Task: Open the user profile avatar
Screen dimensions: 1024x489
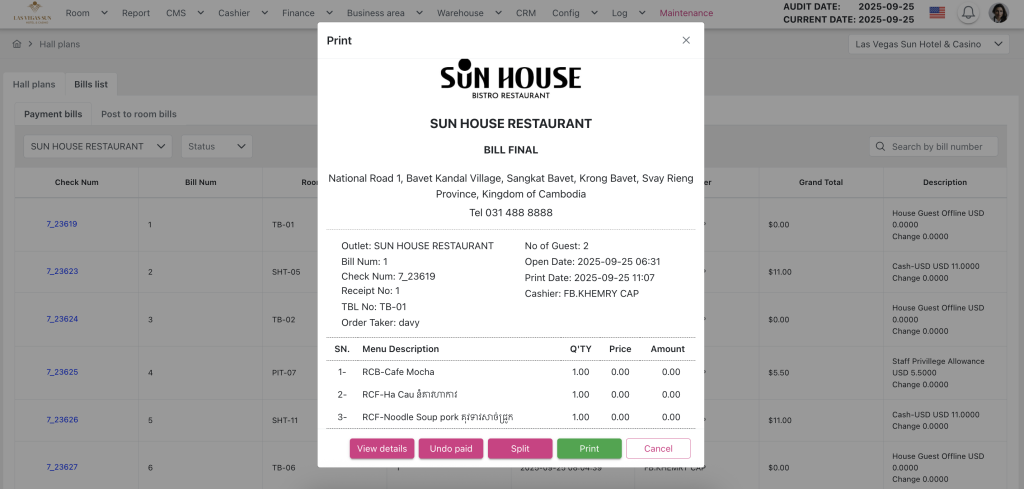Action: tap(998, 13)
